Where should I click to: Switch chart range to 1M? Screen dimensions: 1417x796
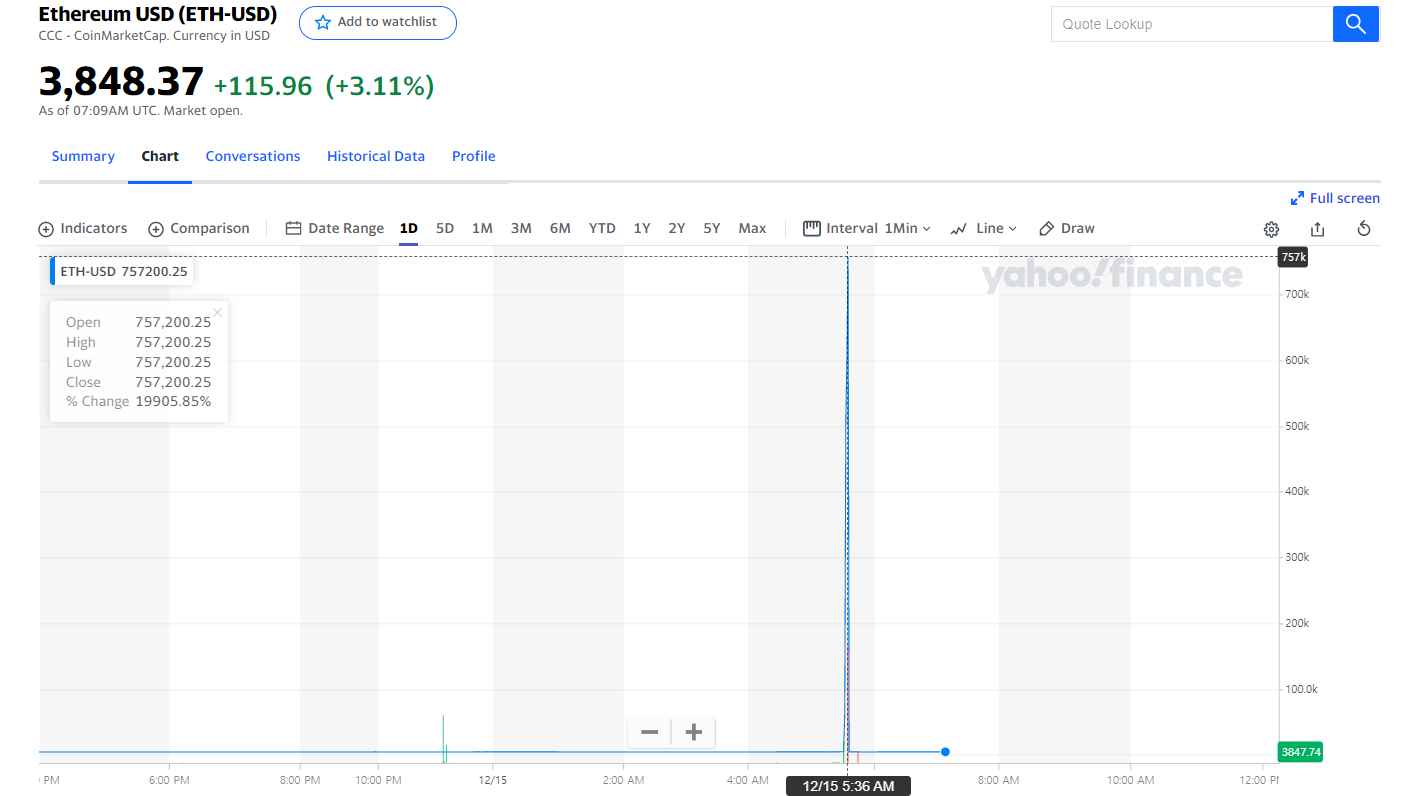click(x=482, y=228)
